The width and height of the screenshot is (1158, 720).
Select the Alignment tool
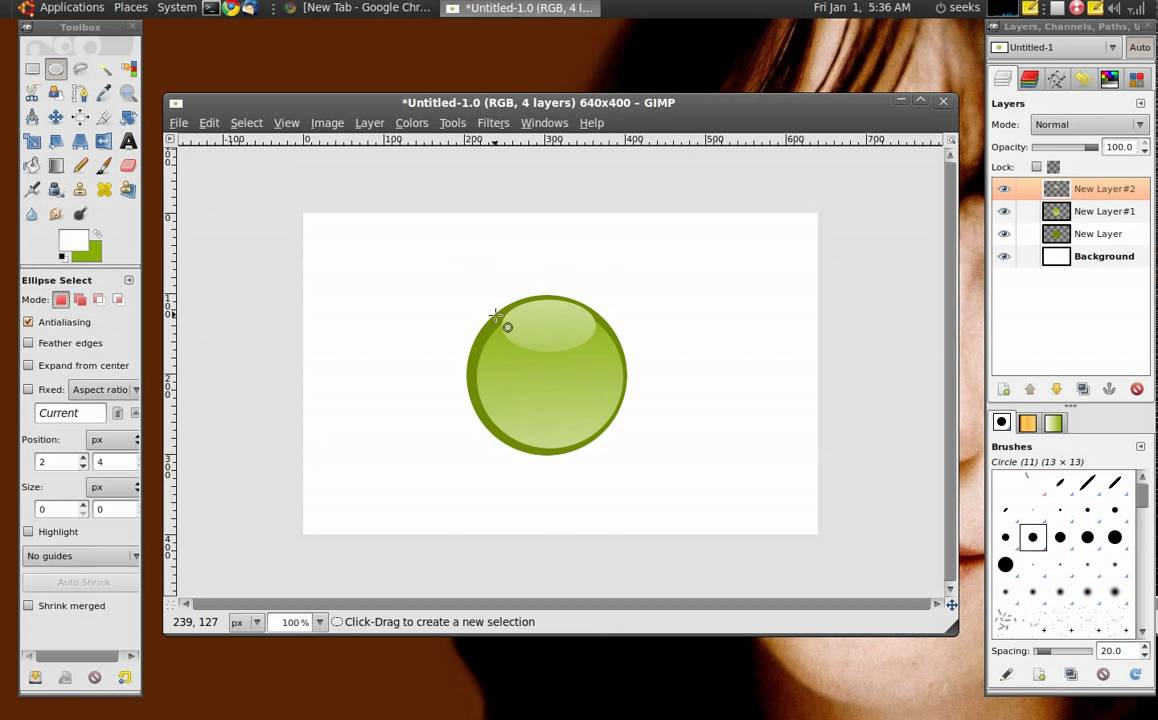click(x=80, y=117)
